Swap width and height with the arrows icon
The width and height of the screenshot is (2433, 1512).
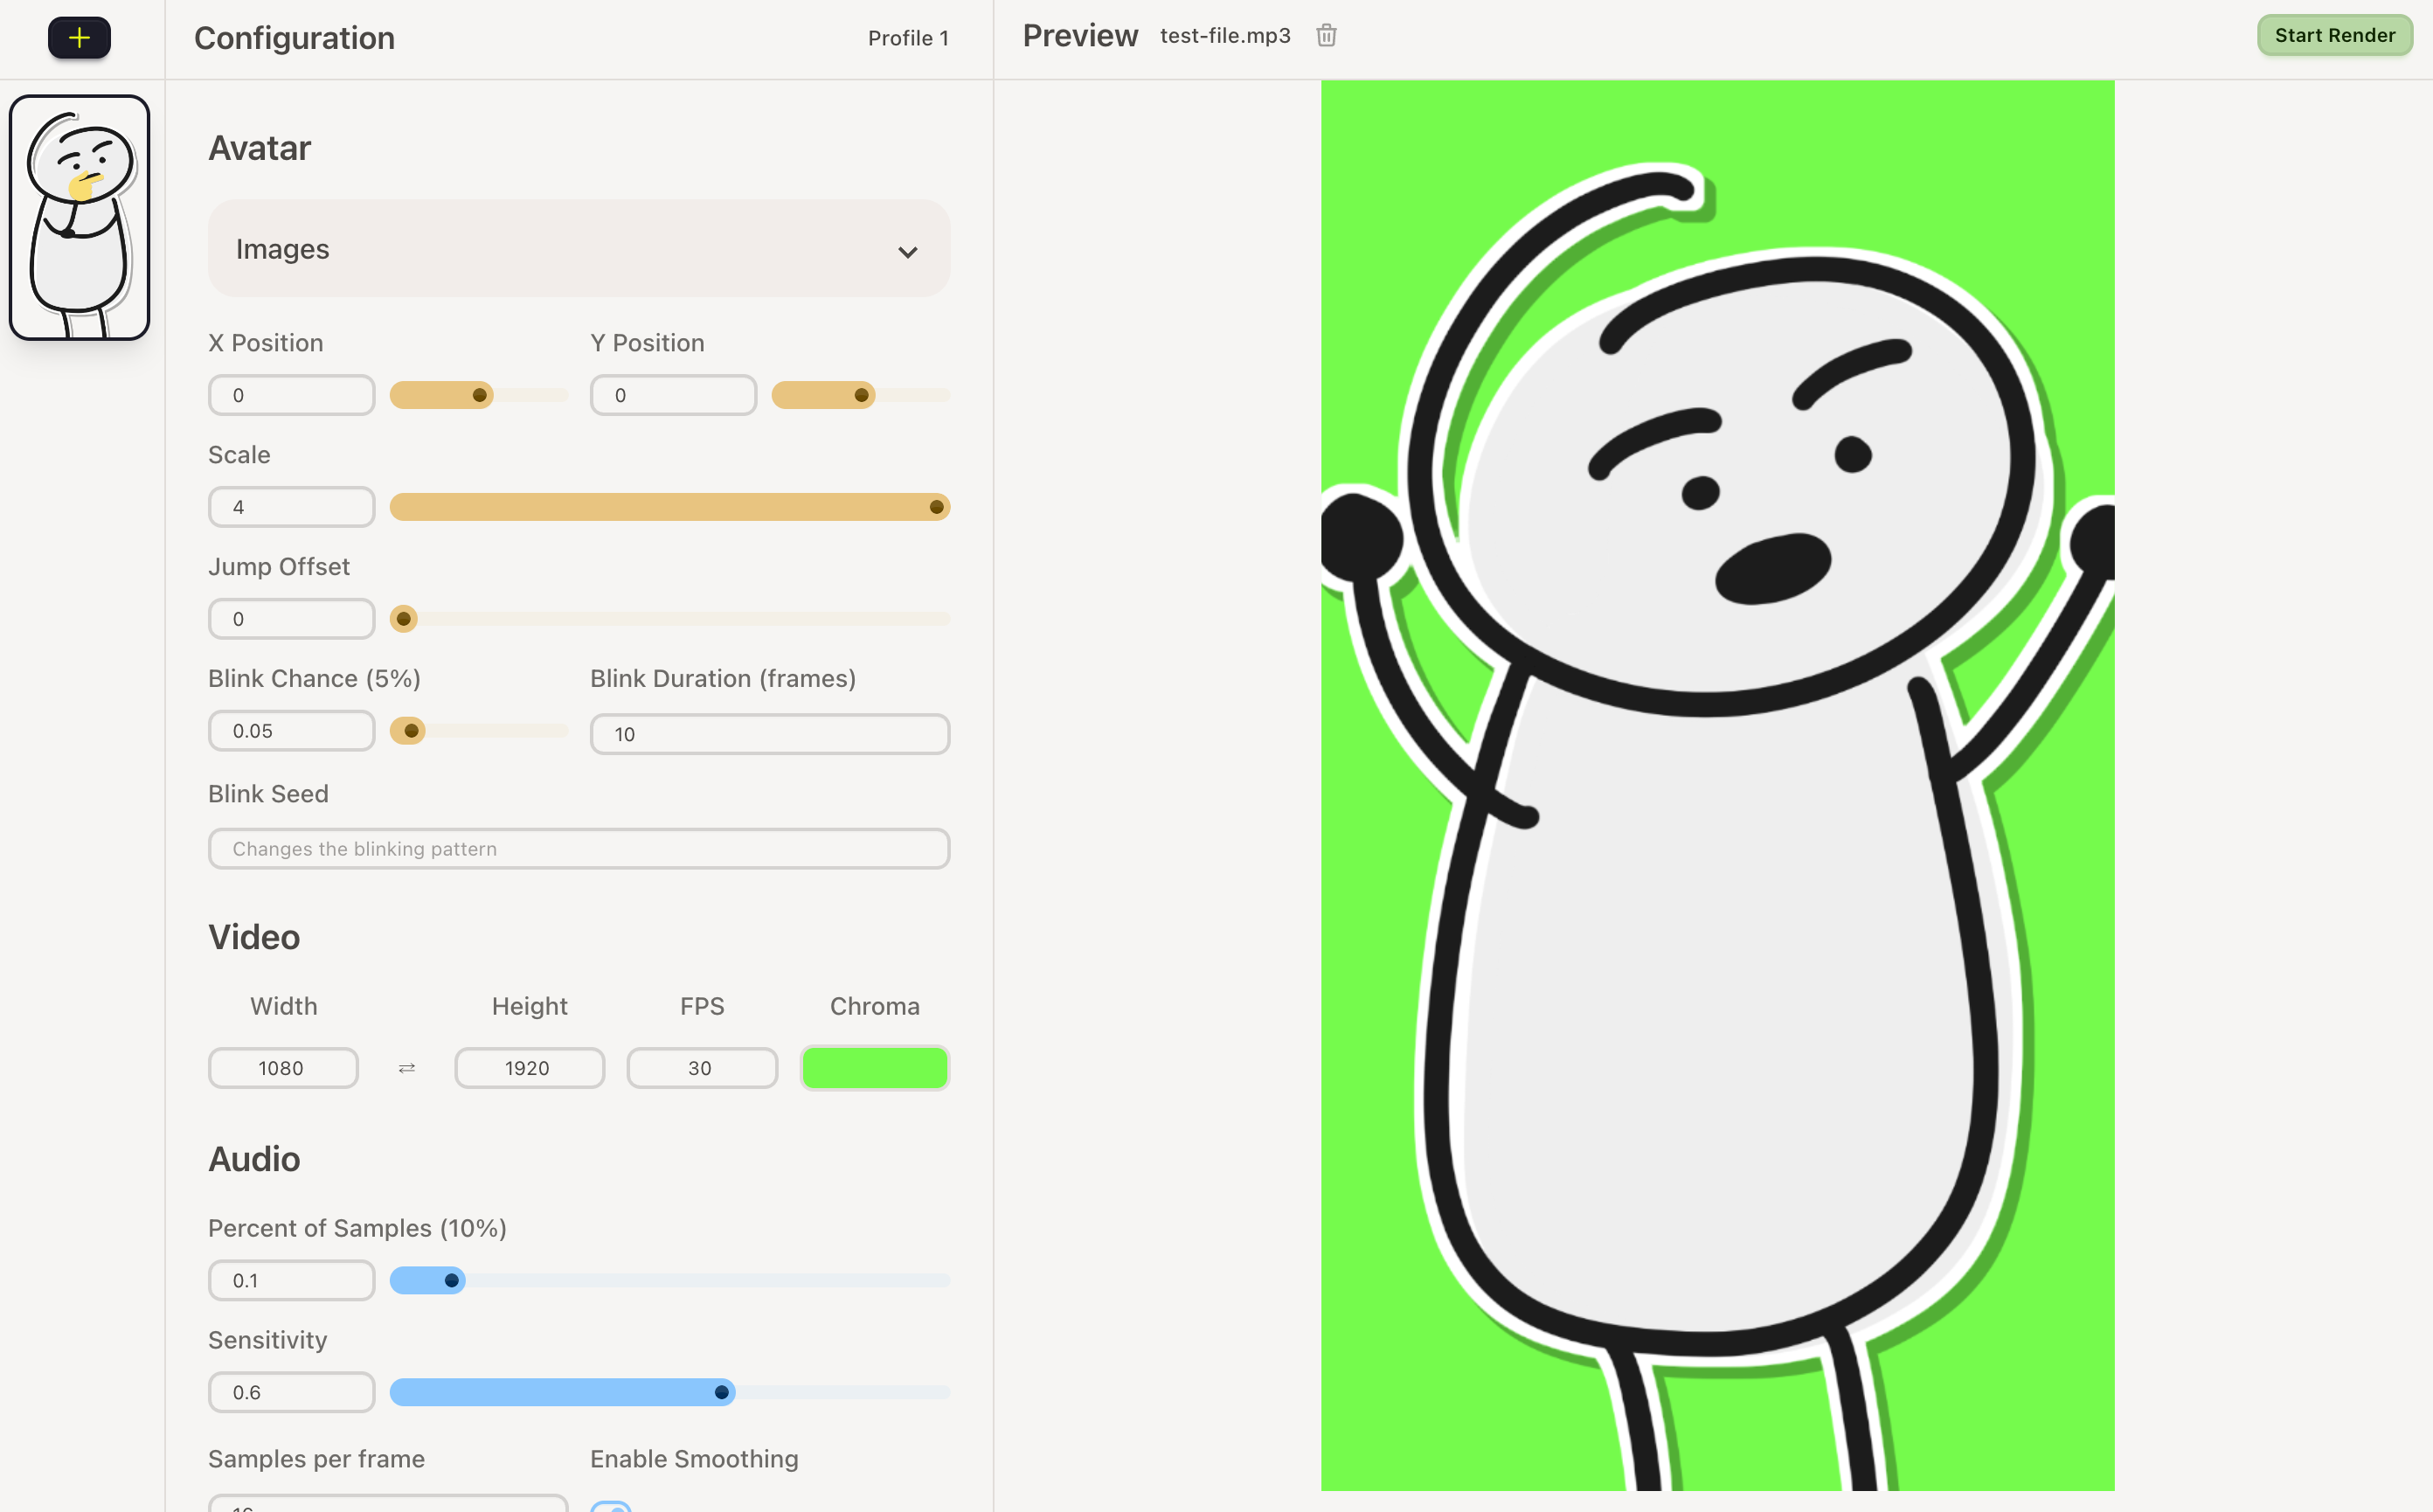[406, 1068]
